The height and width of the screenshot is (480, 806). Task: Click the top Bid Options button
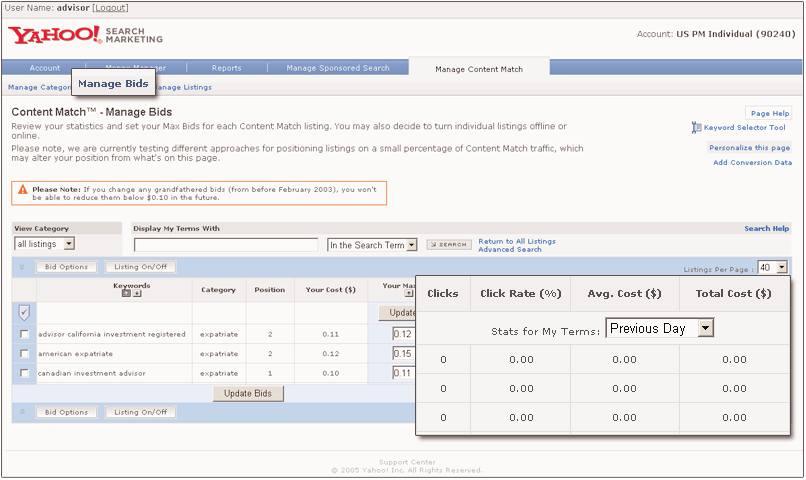click(x=67, y=267)
